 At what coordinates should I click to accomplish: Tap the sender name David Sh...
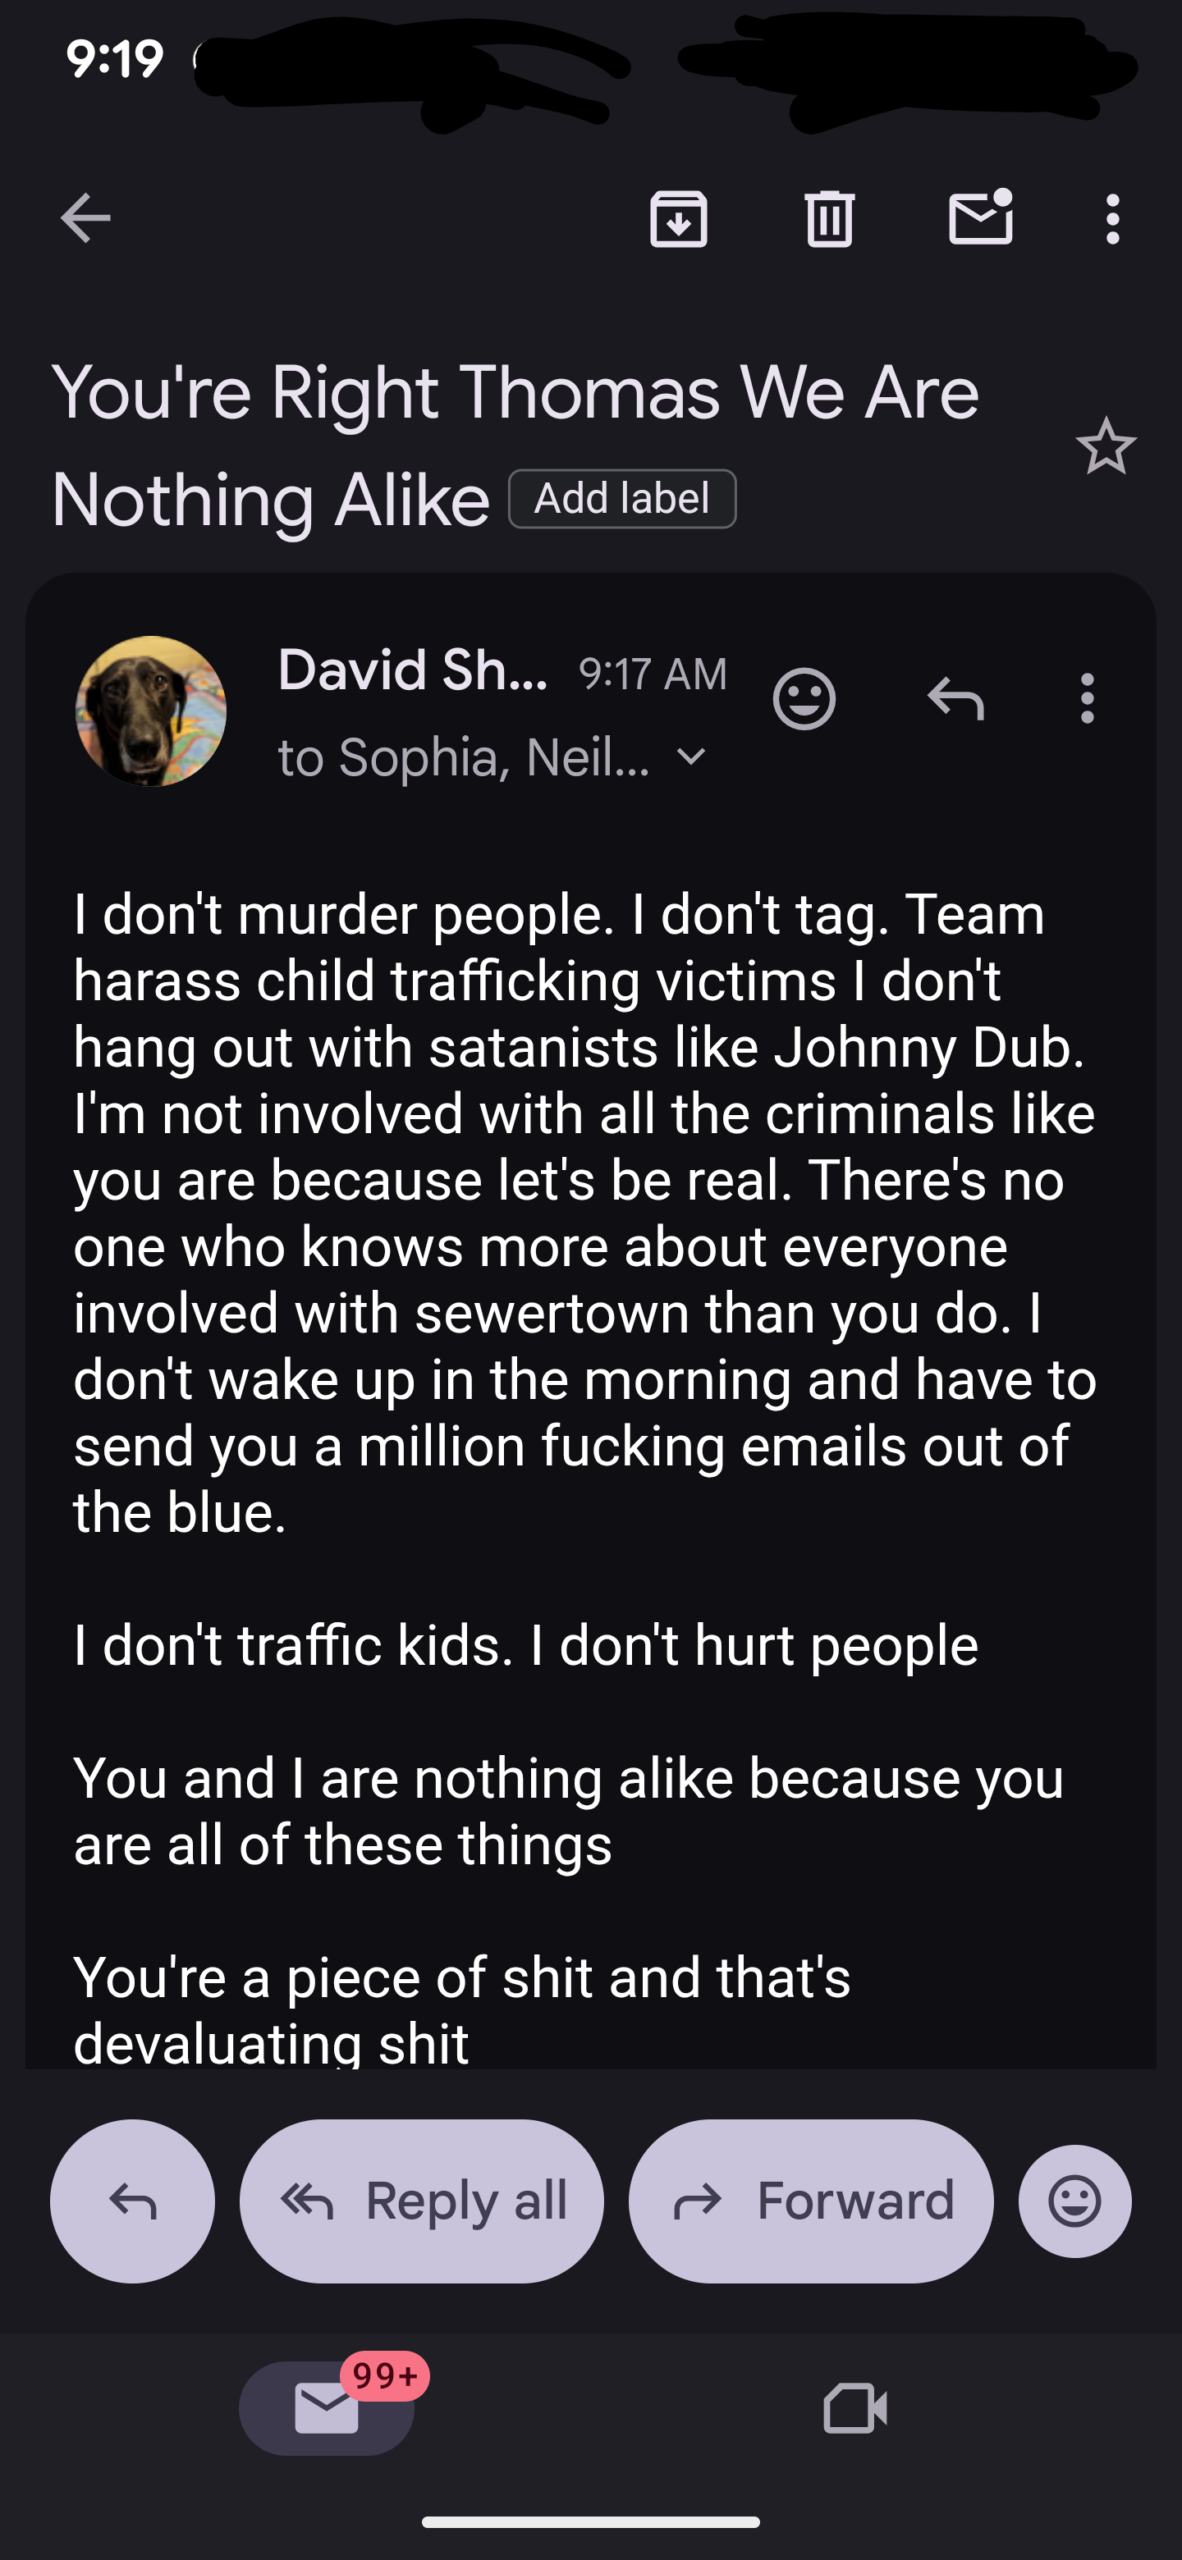412,670
